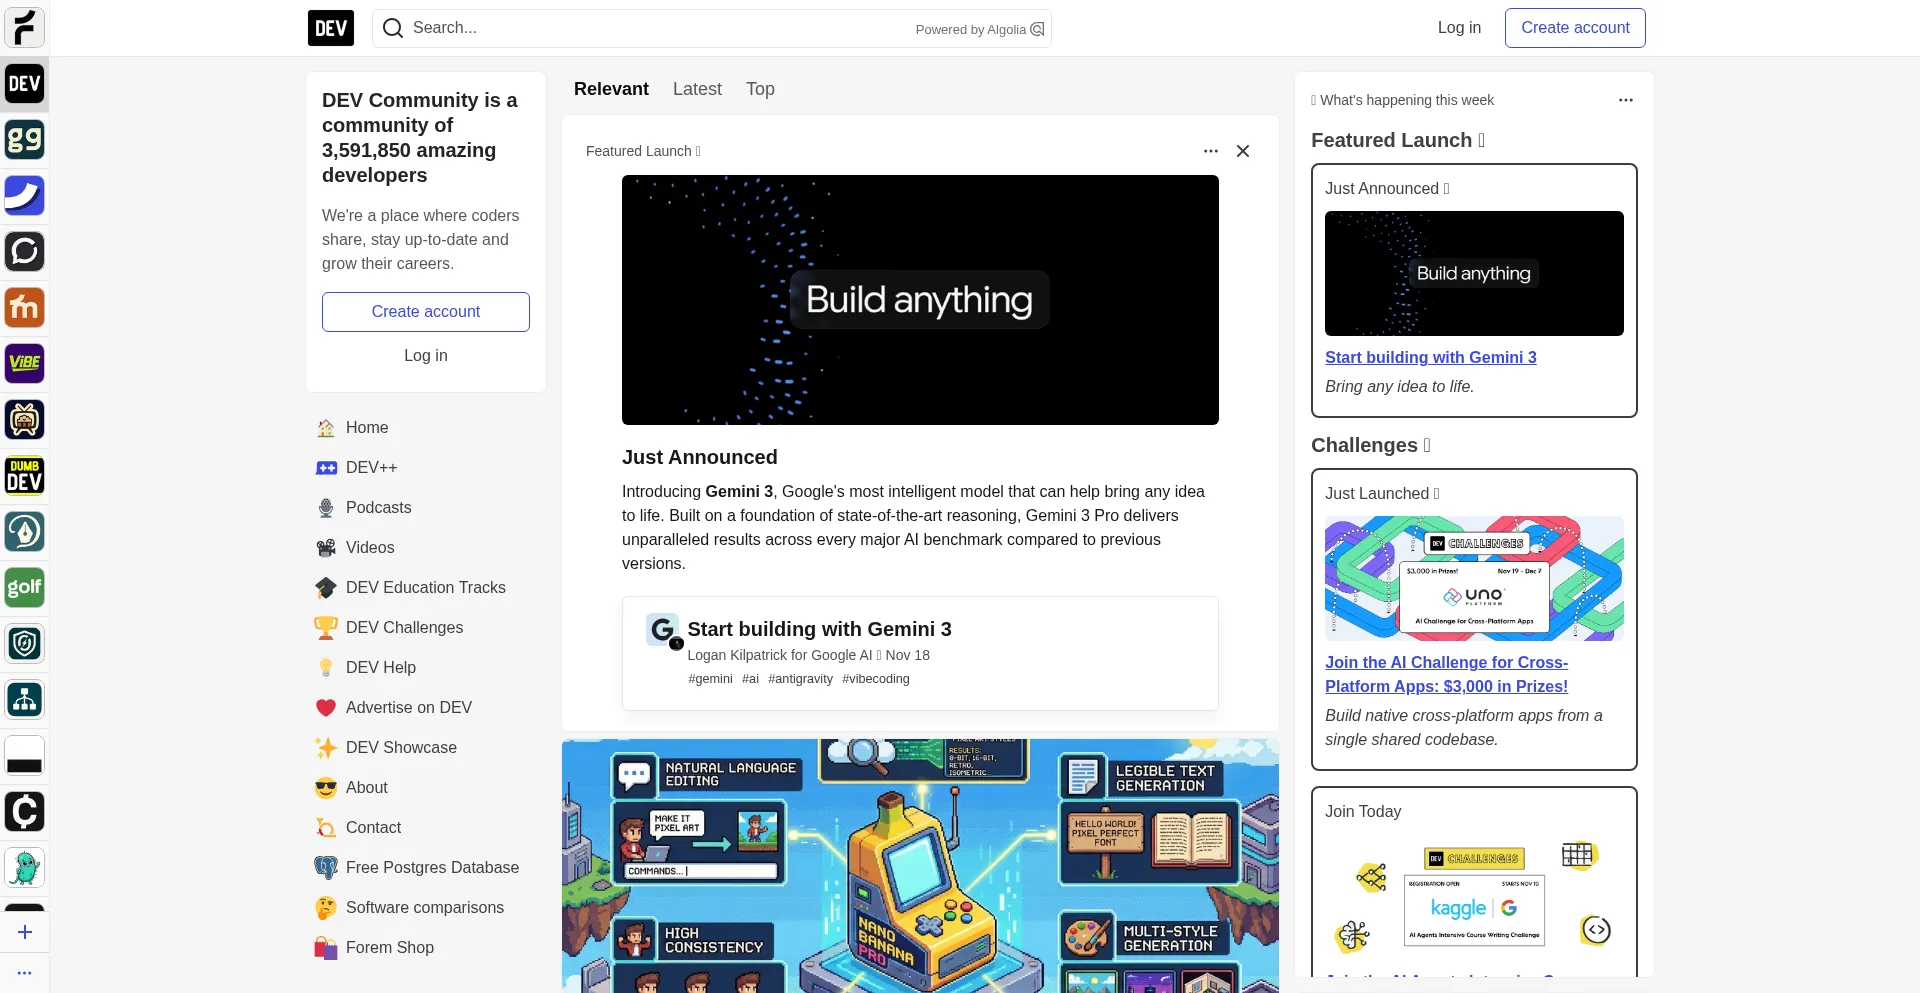1920x993 pixels.
Task: Open Forem Shop in left navigation
Action: point(426,948)
